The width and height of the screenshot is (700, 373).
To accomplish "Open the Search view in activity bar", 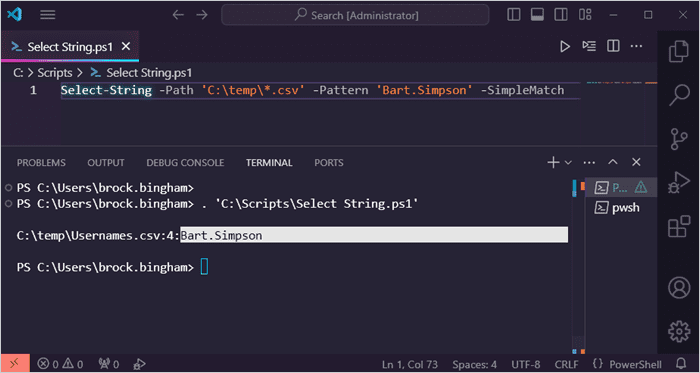I will (679, 95).
